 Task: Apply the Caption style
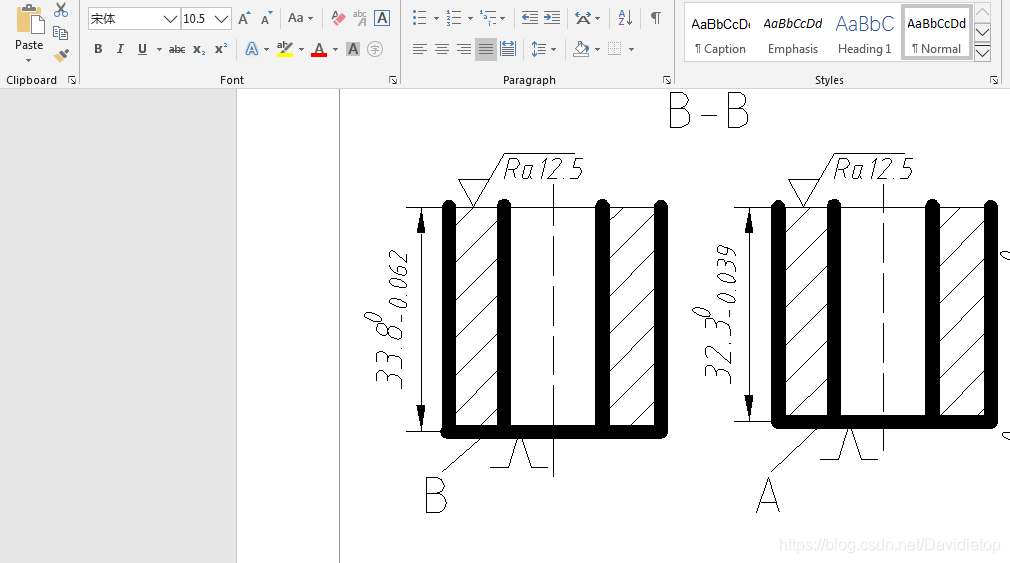(x=721, y=33)
